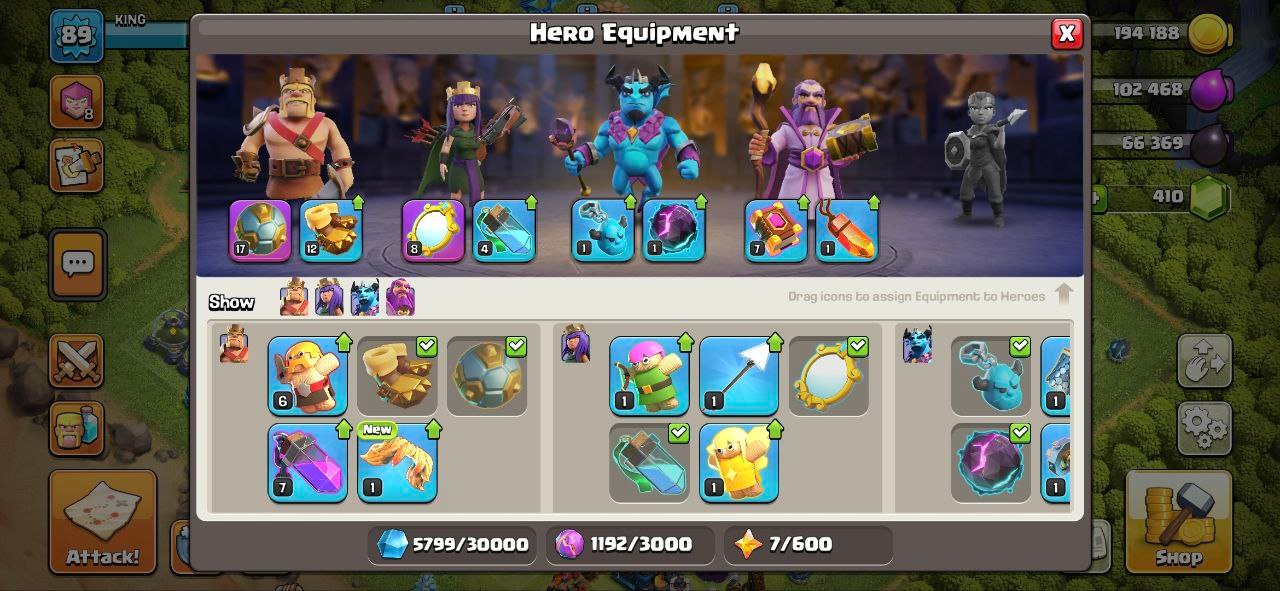Pick the Healer Puppet equipment
The height and width of the screenshot is (591, 1280).
click(739, 462)
